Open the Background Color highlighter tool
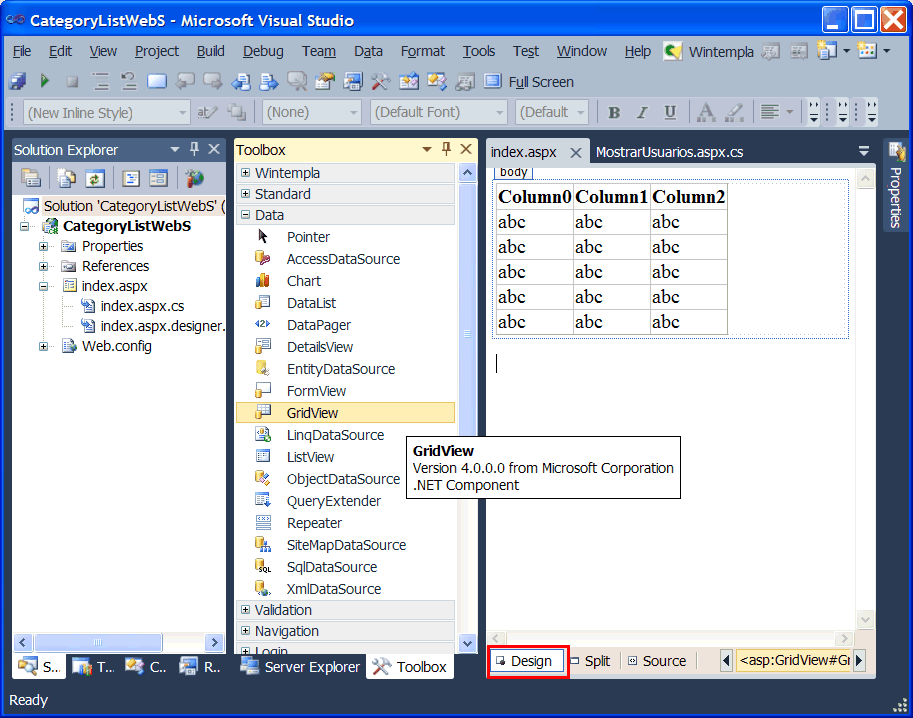The image size is (913, 718). 734,112
